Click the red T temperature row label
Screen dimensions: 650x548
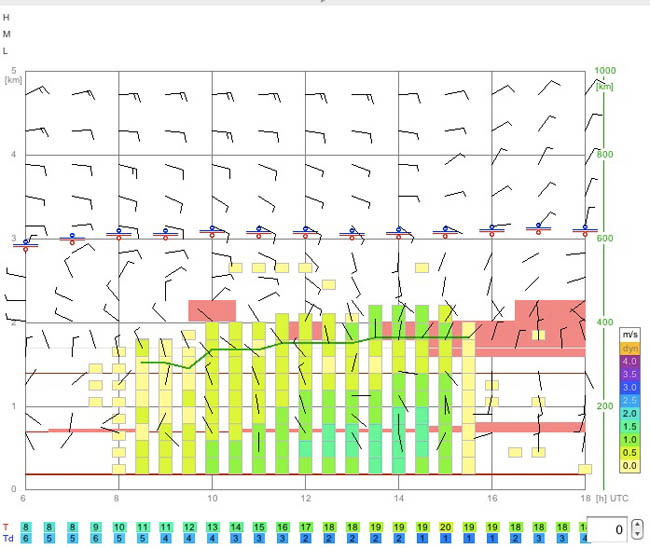[x=5, y=527]
